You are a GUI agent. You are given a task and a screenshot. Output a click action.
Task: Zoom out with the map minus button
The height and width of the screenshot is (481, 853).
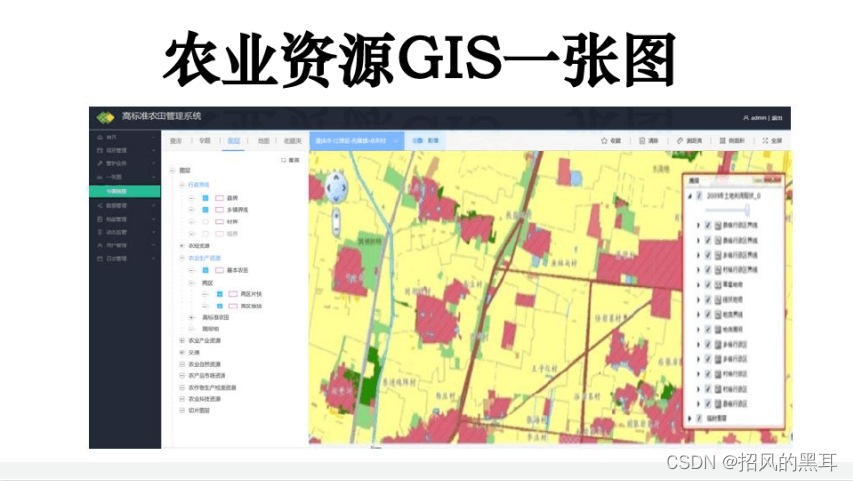click(336, 230)
